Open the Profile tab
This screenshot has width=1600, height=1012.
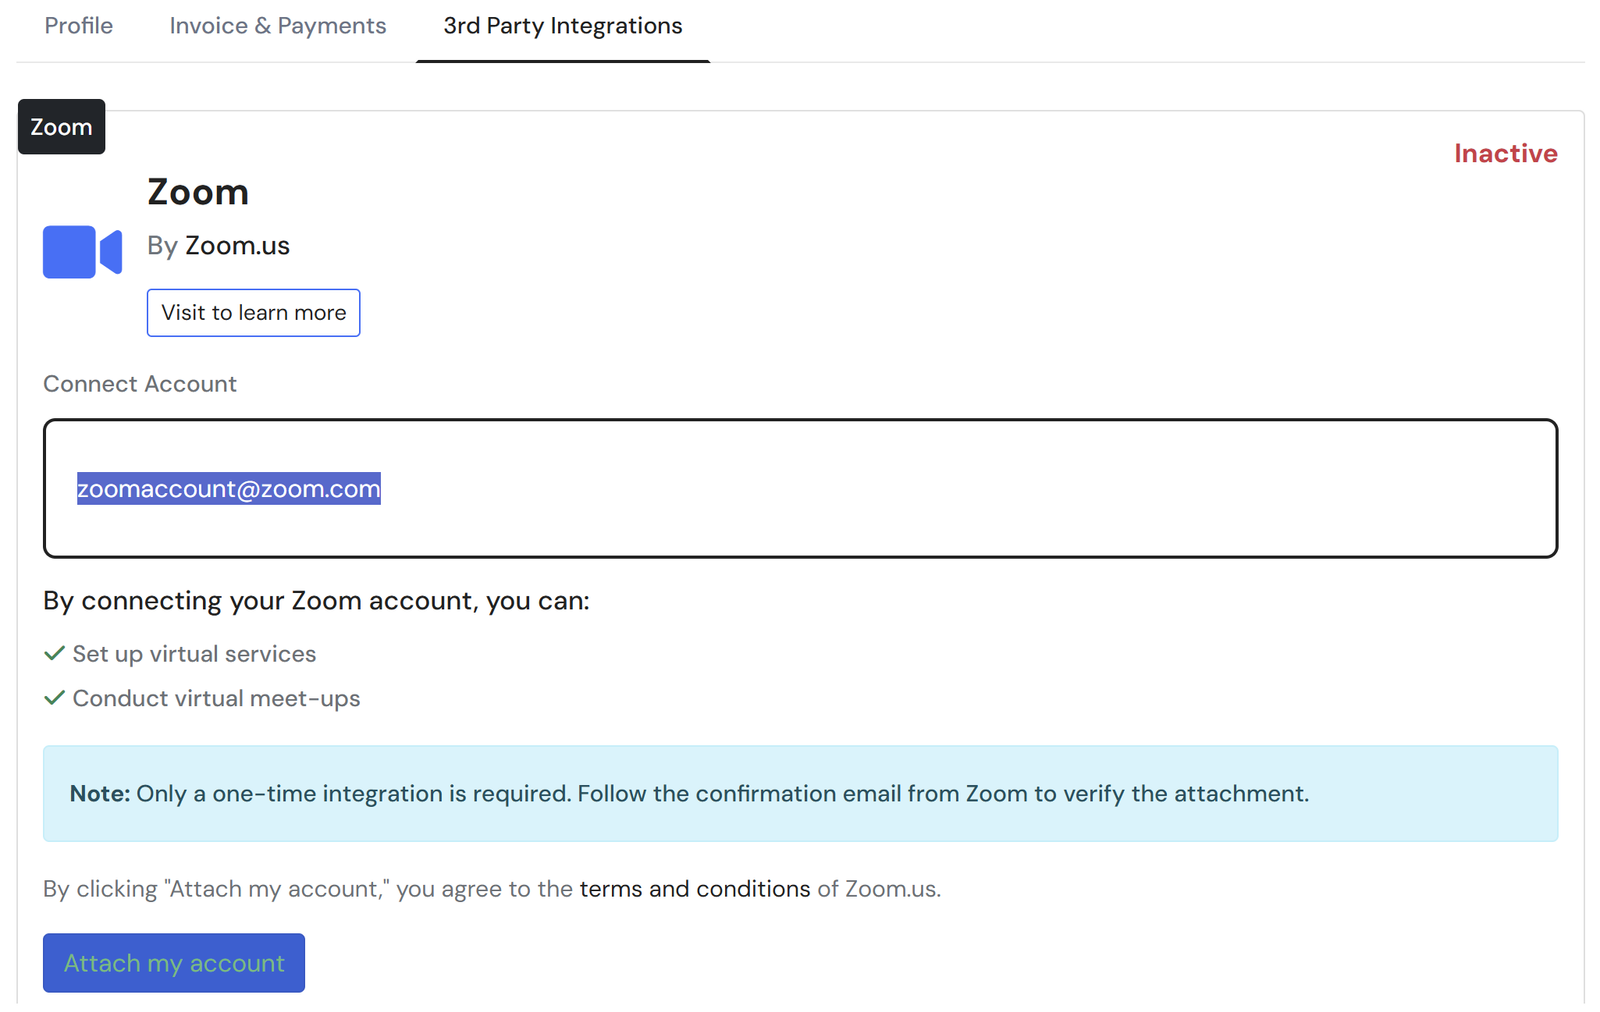click(79, 26)
